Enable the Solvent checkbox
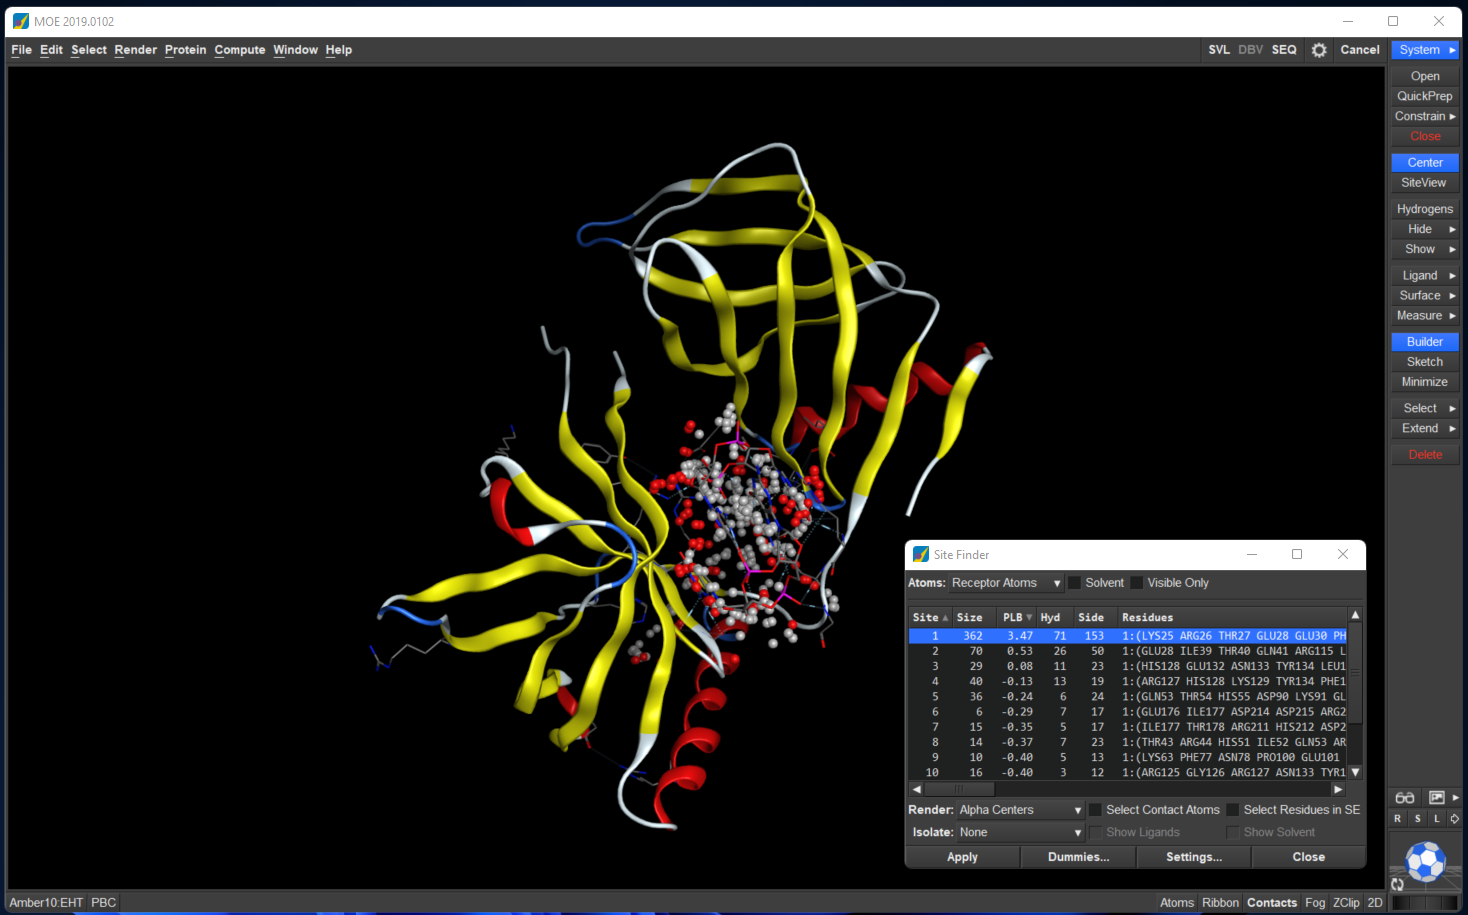Image resolution: width=1468 pixels, height=915 pixels. pos(1075,583)
